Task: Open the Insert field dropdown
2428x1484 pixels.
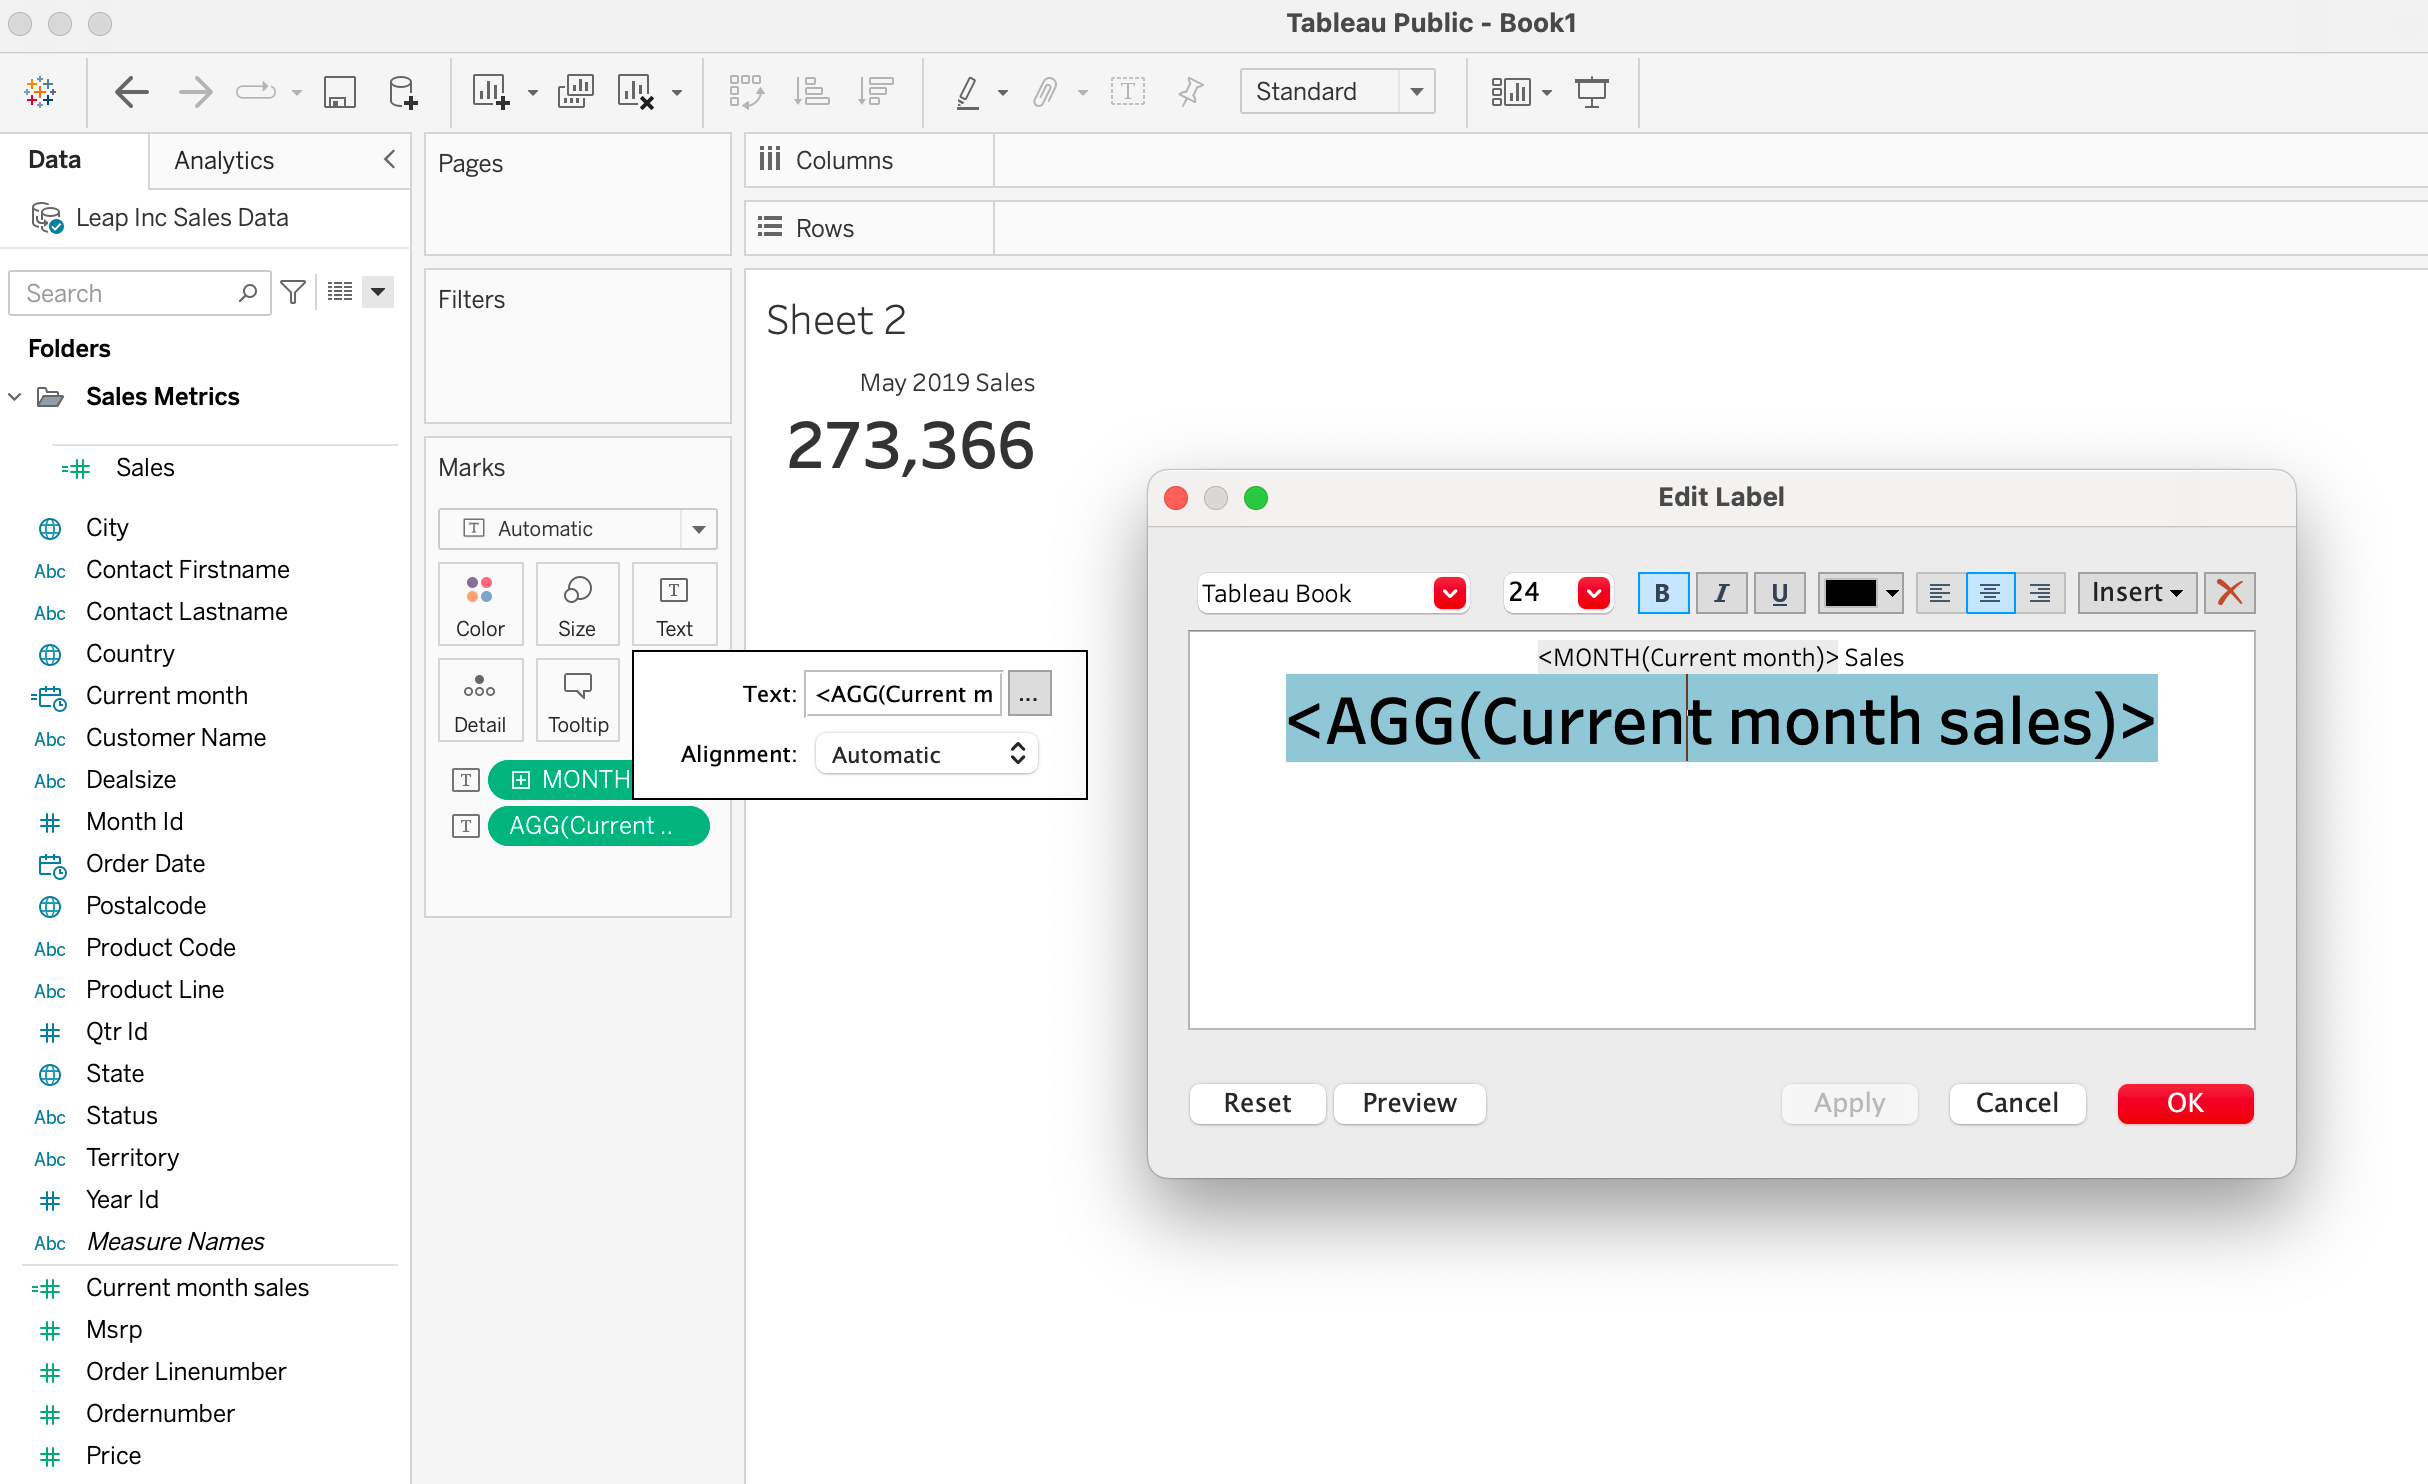Action: [2136, 593]
